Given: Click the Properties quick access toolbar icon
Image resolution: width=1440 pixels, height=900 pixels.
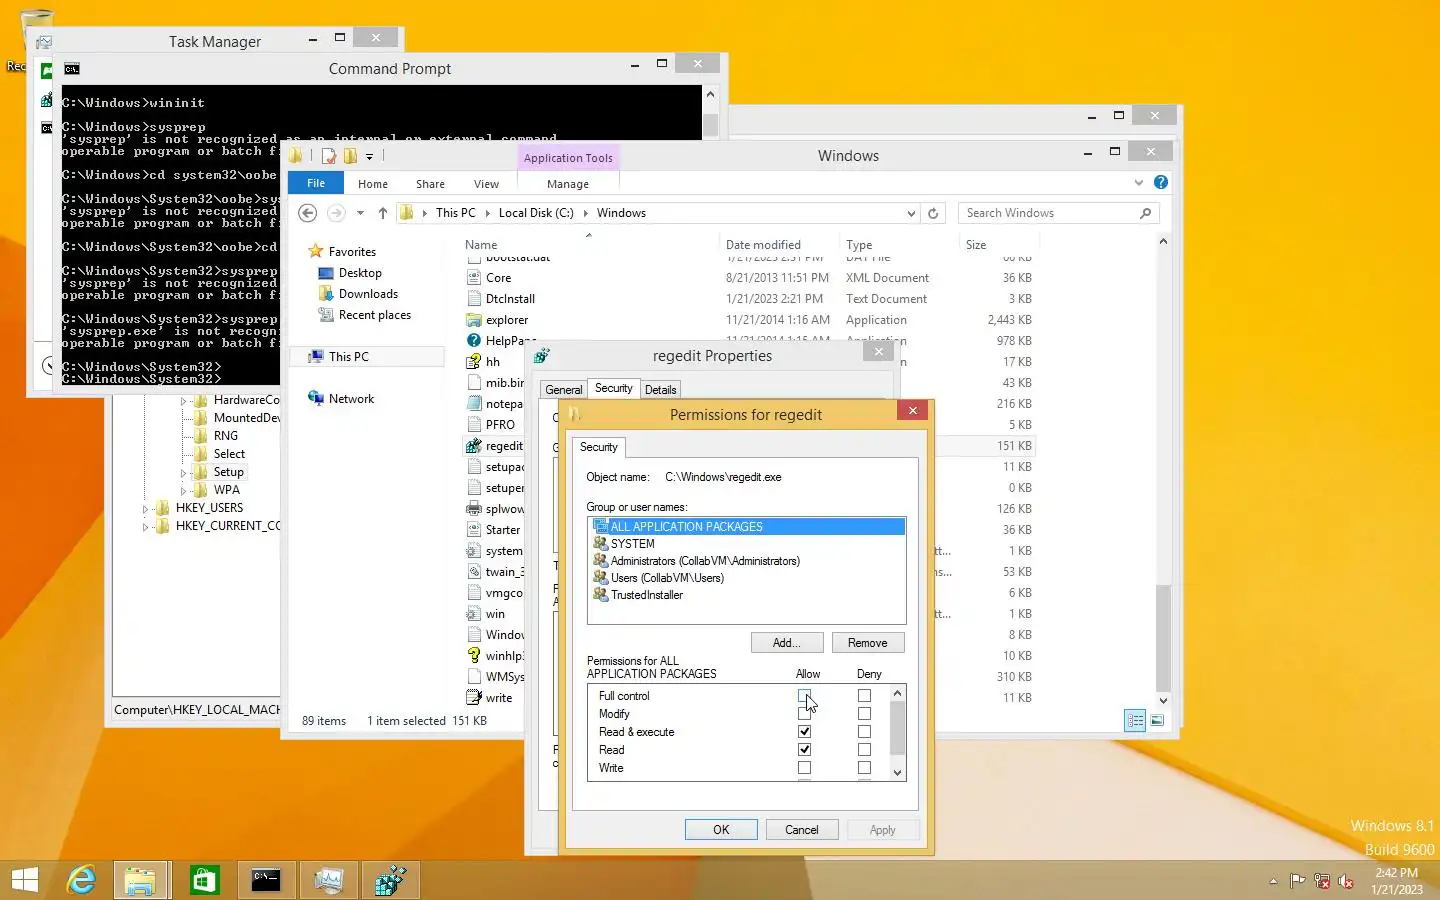Looking at the screenshot, I should tap(328, 156).
